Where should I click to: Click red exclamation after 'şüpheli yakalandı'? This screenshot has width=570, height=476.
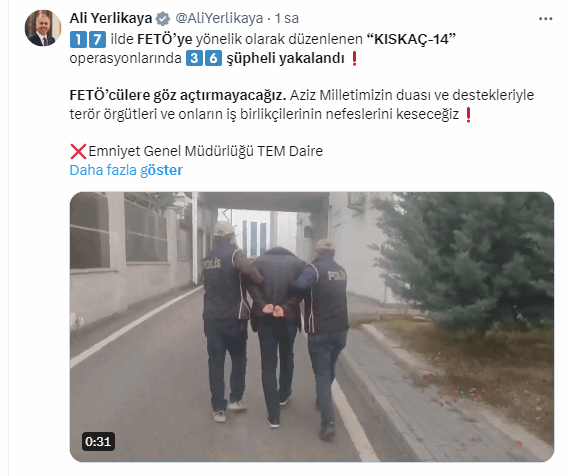354,58
